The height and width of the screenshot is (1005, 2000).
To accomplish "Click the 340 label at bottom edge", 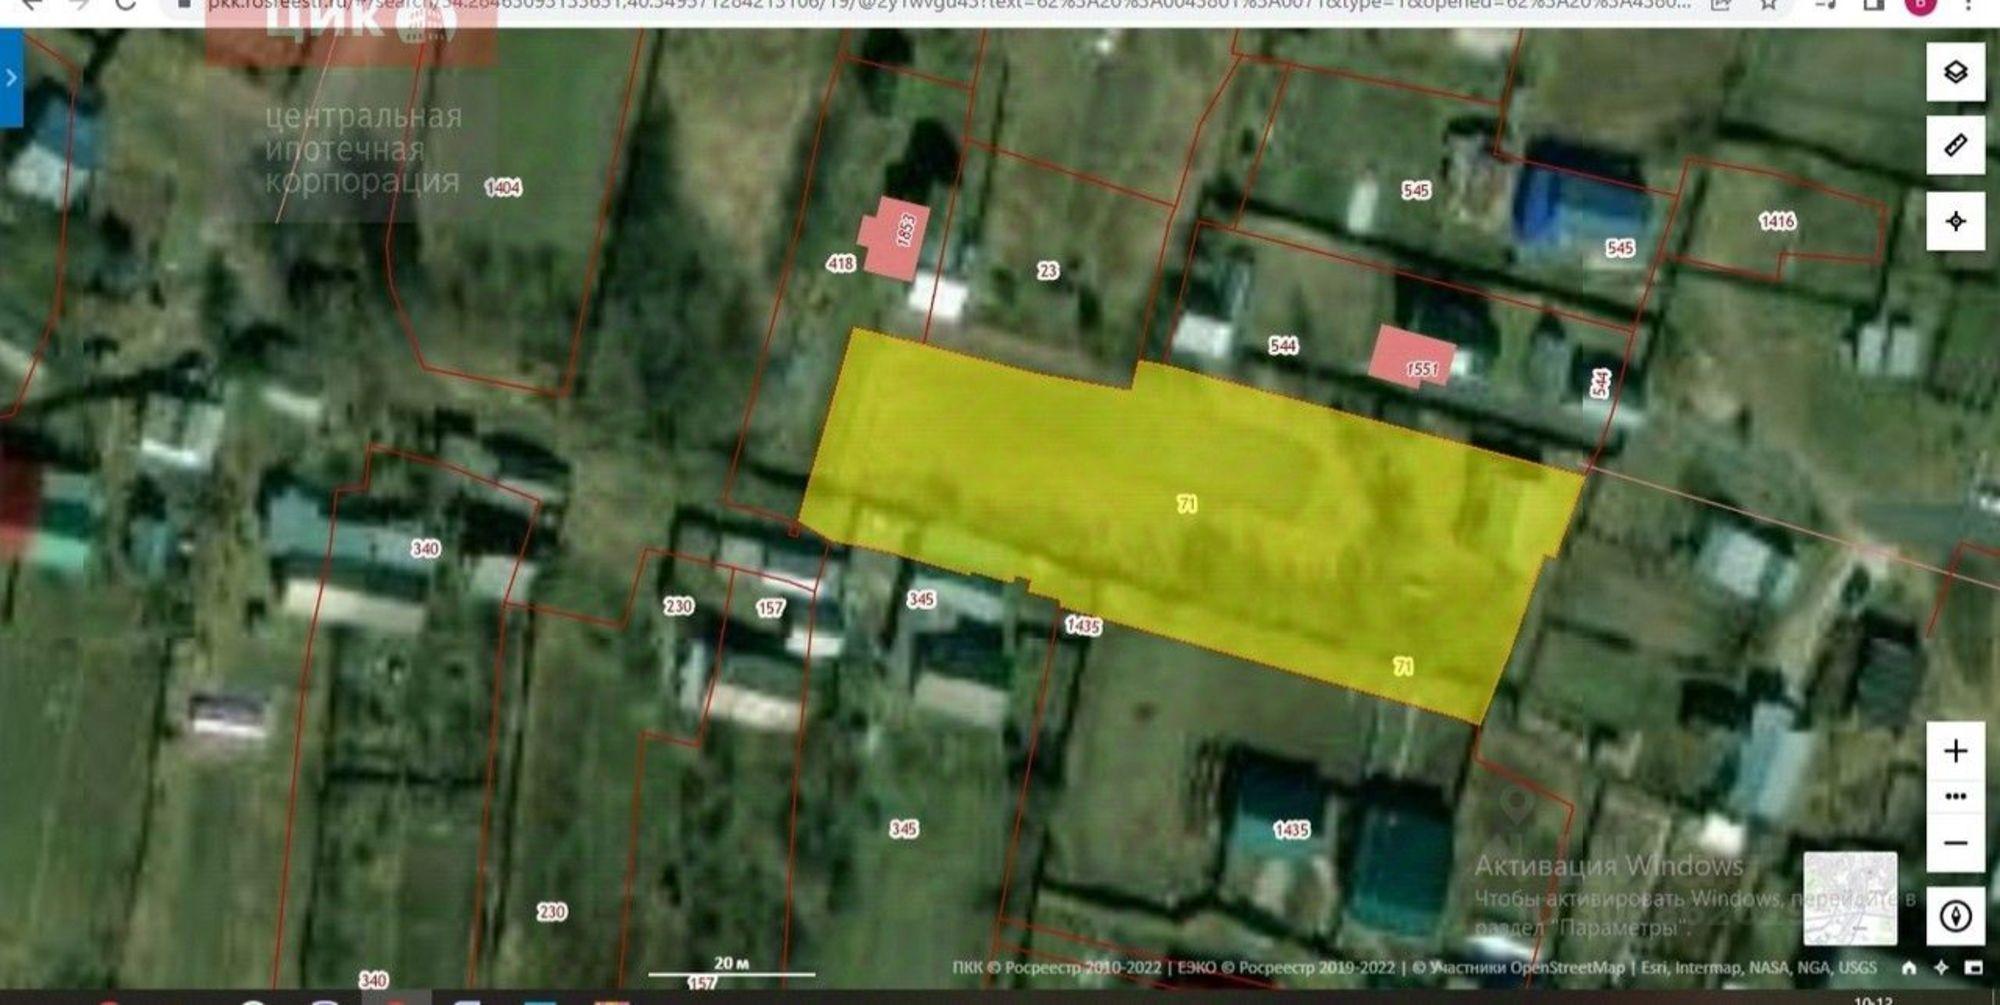I will 373,980.
